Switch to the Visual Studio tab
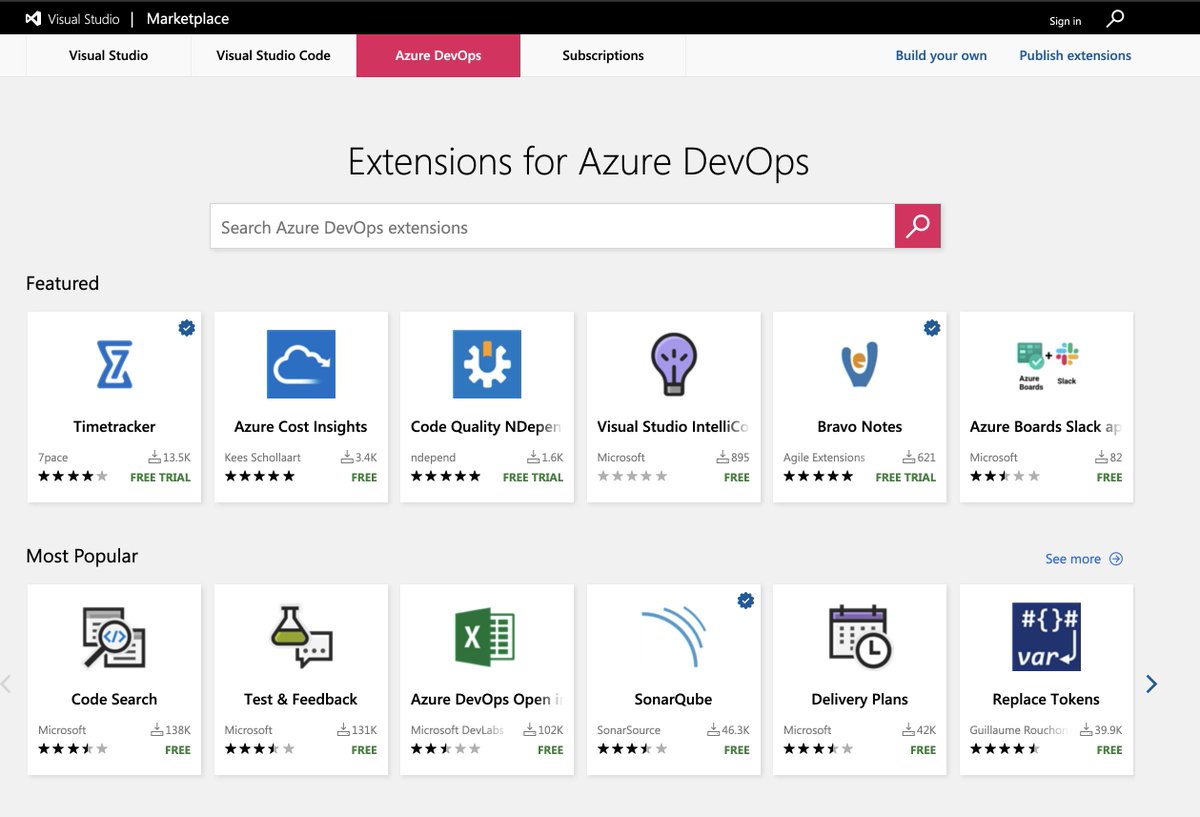This screenshot has width=1200, height=817. click(108, 56)
